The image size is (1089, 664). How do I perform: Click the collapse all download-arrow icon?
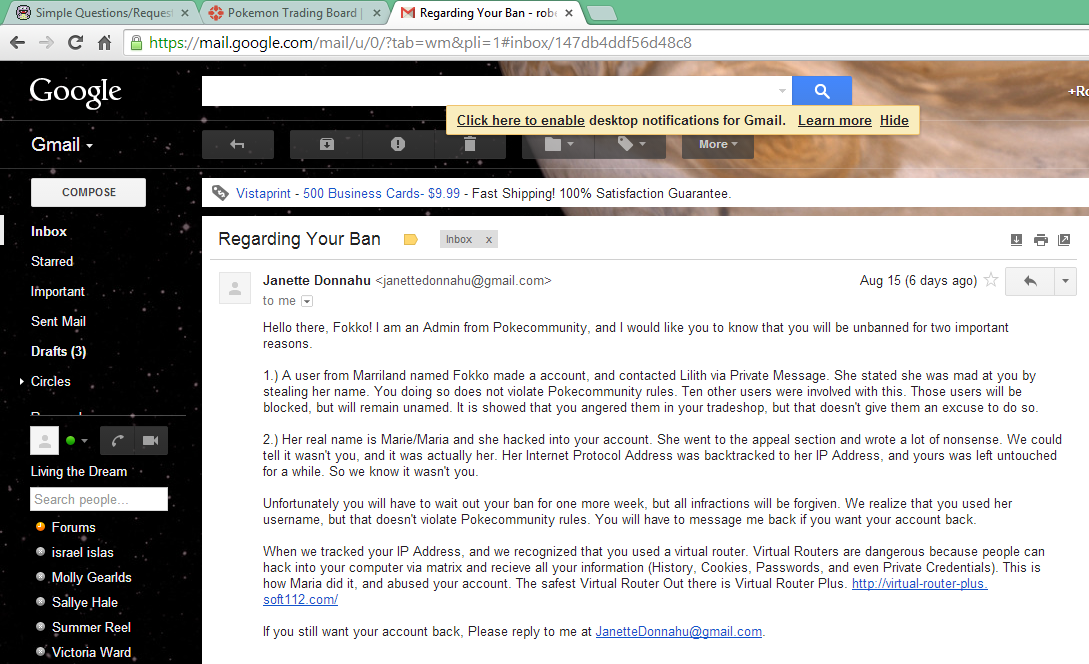click(x=1016, y=240)
